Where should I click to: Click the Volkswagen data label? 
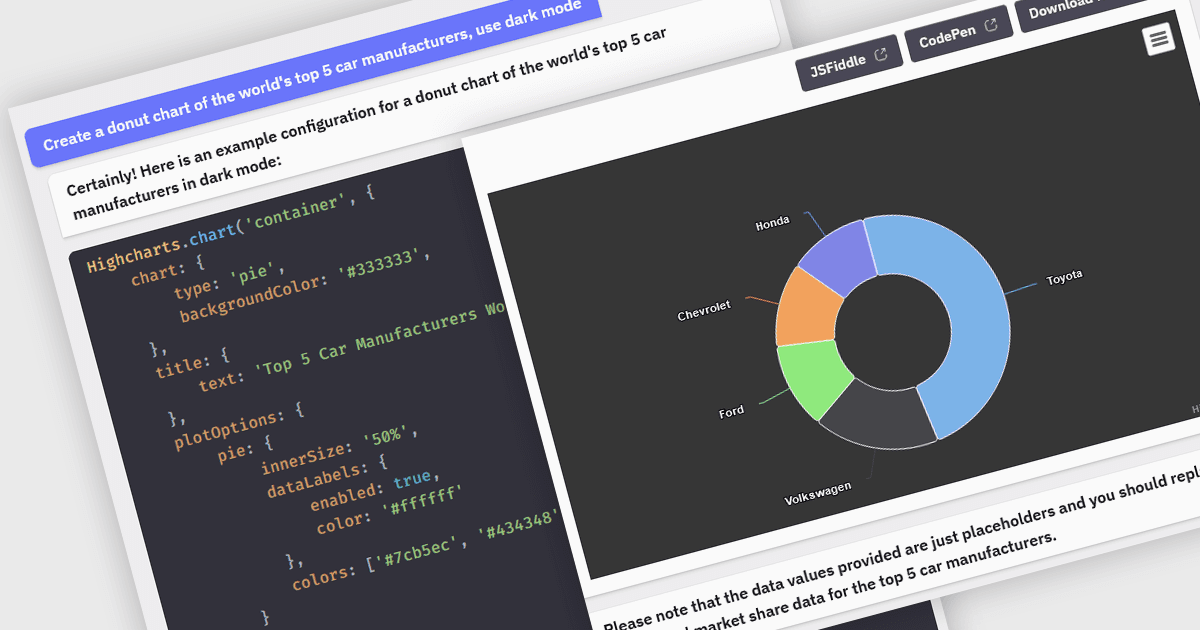point(818,493)
